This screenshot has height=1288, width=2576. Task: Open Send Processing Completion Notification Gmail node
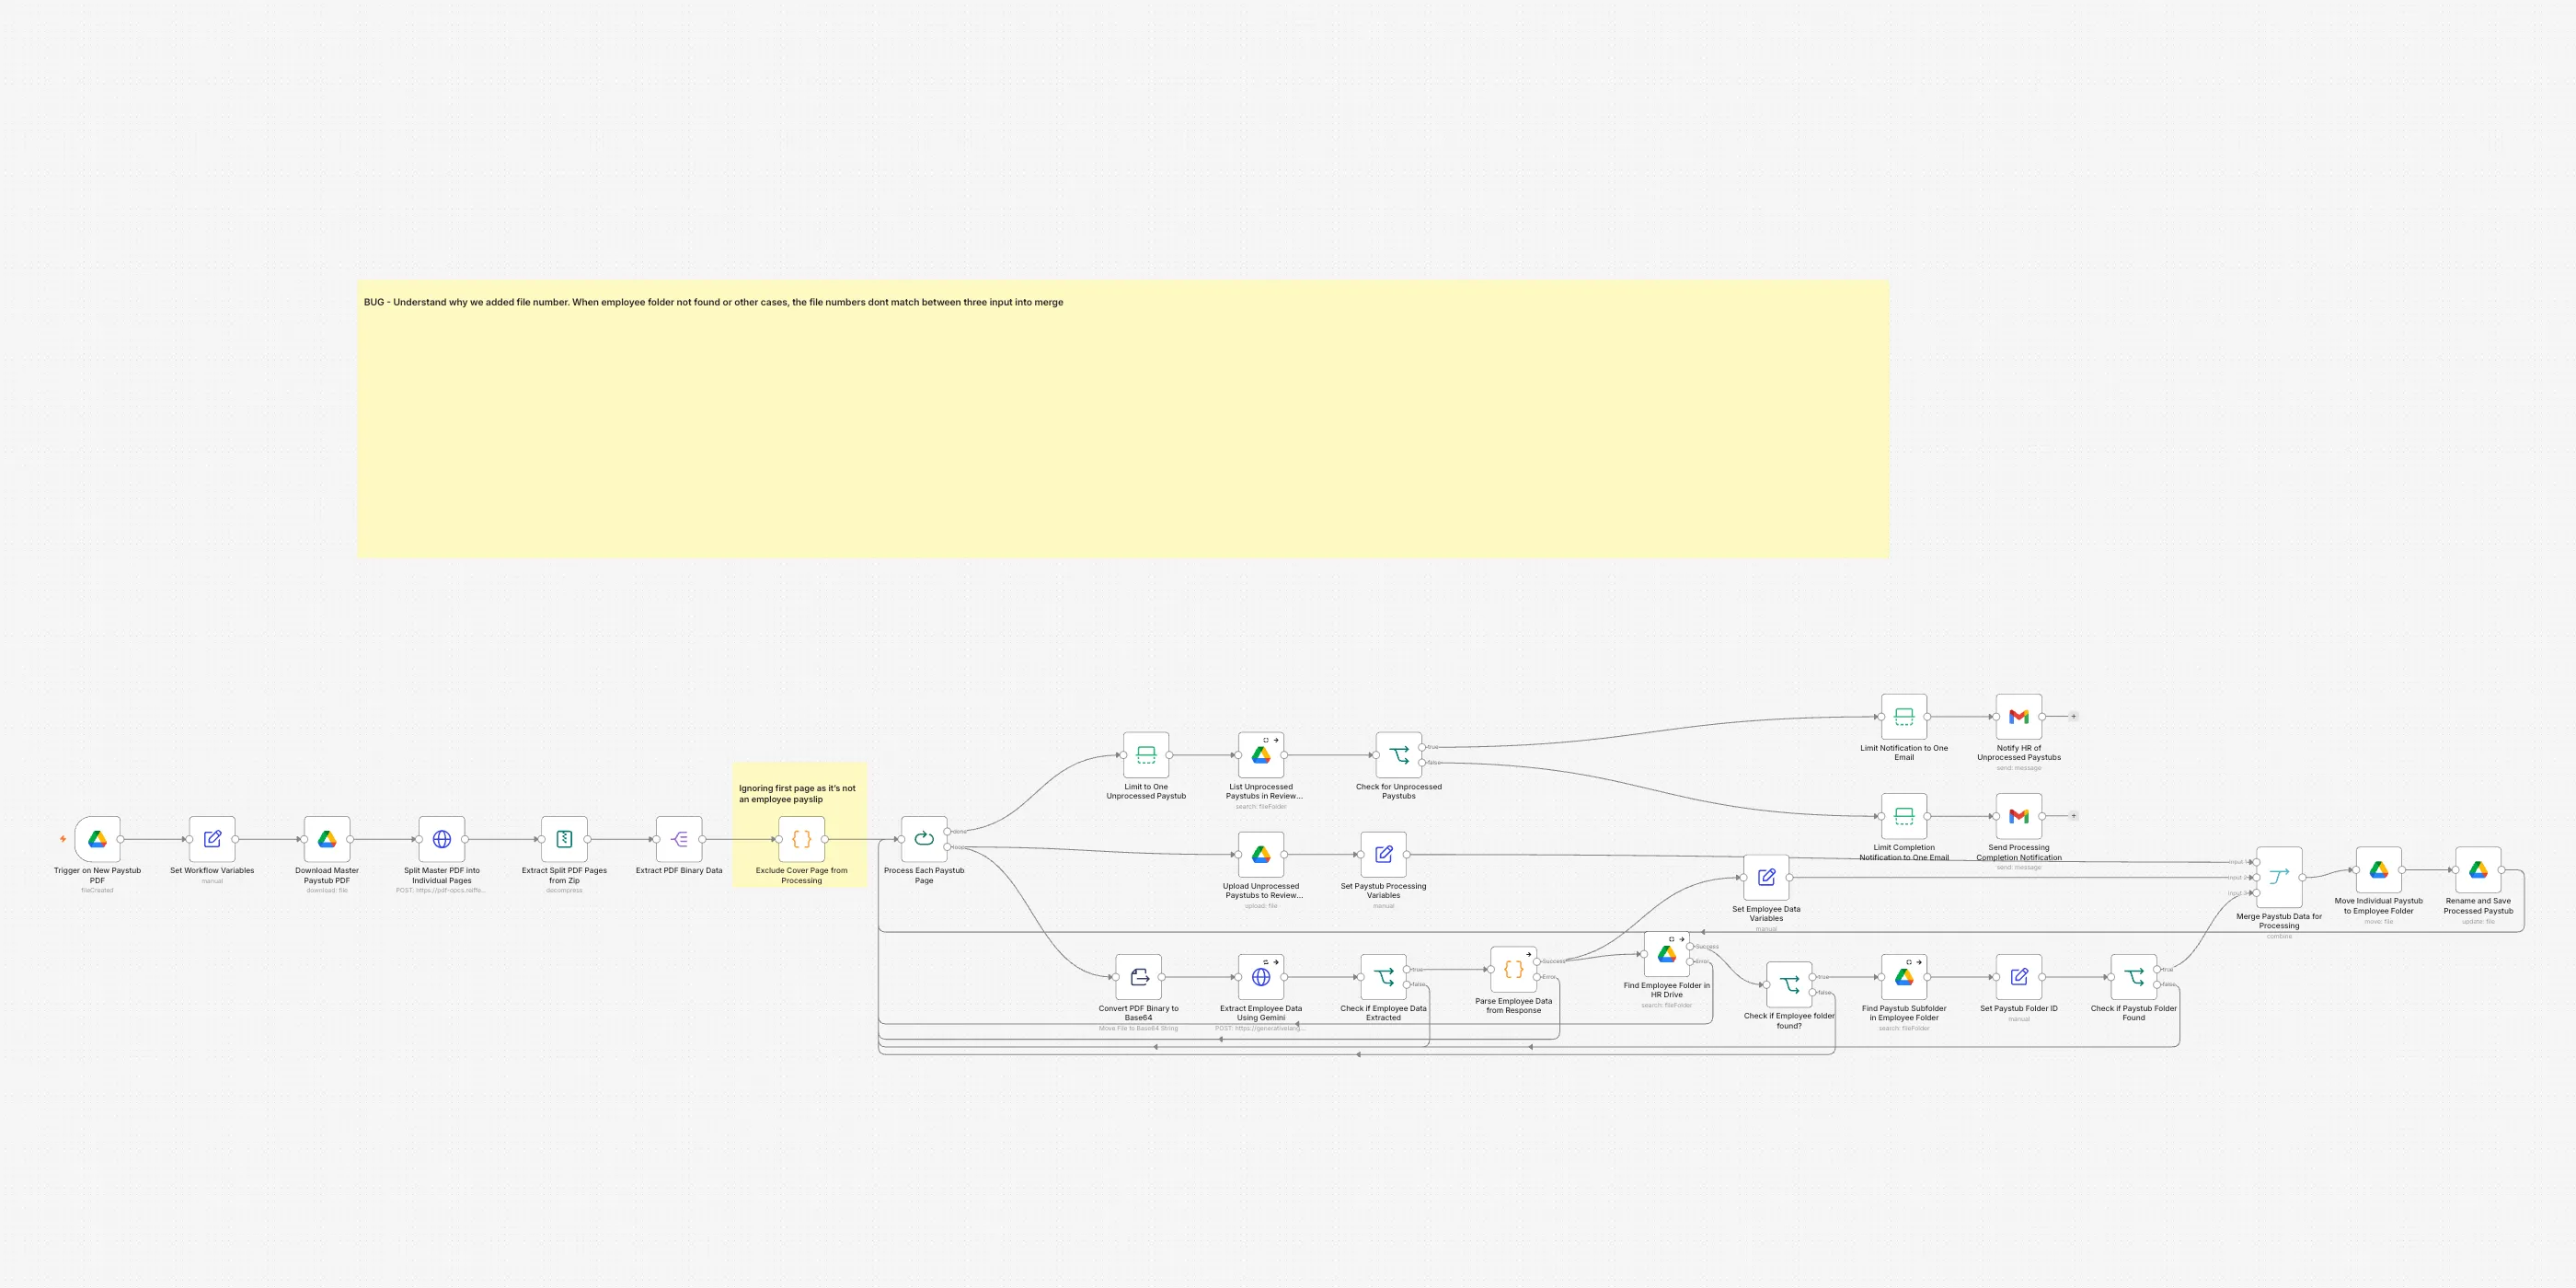pyautogui.click(x=2019, y=816)
